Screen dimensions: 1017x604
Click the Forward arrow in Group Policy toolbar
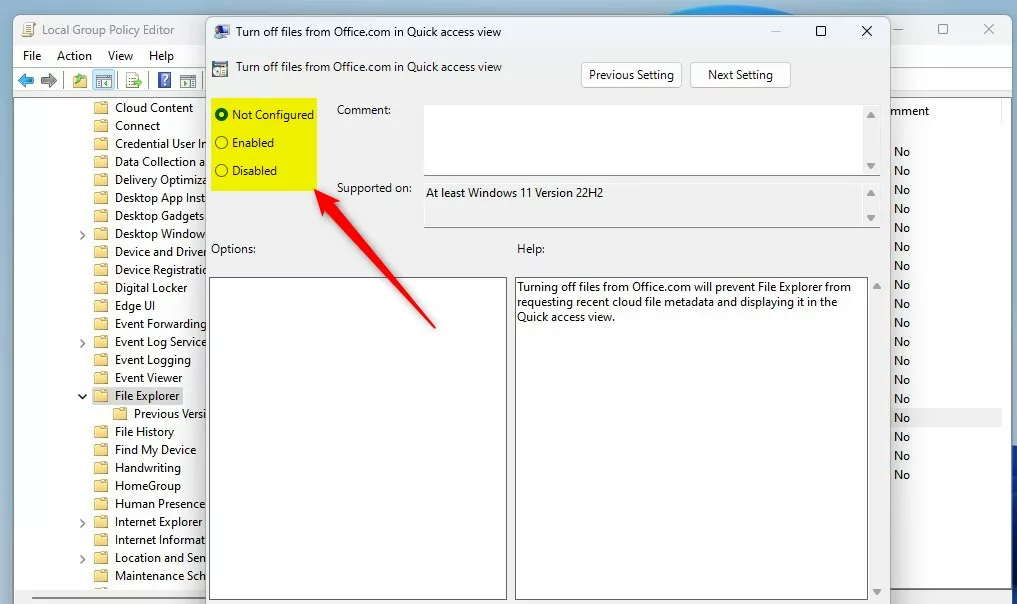pyautogui.click(x=49, y=80)
